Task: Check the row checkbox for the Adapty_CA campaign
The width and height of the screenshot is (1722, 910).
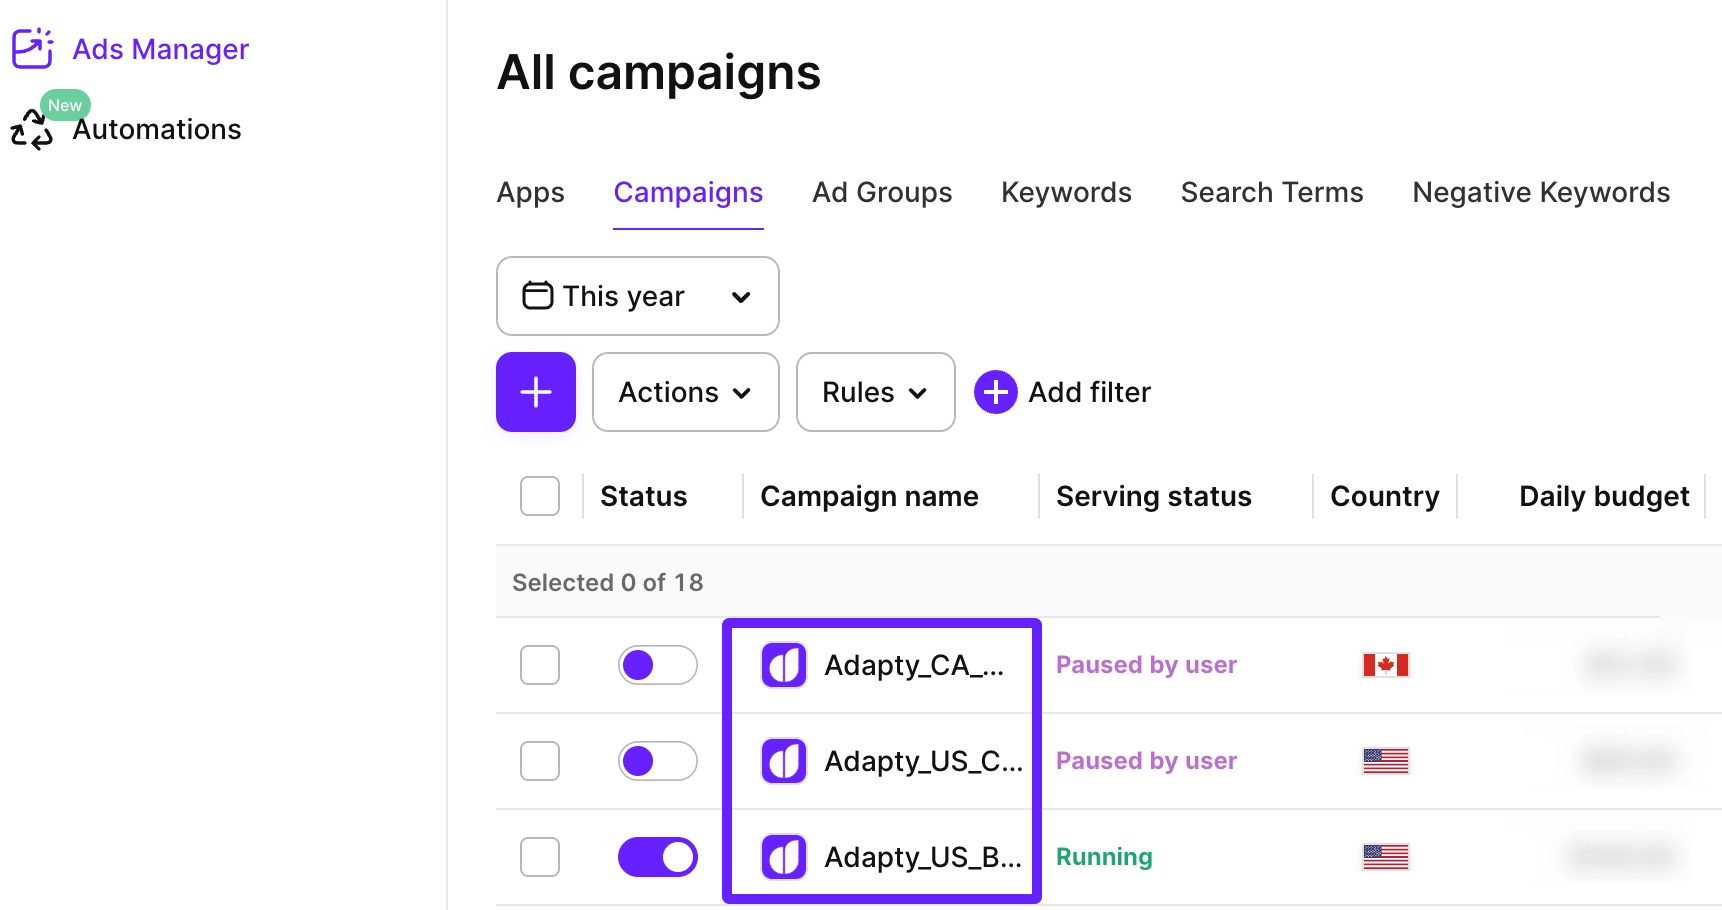Action: 540,664
